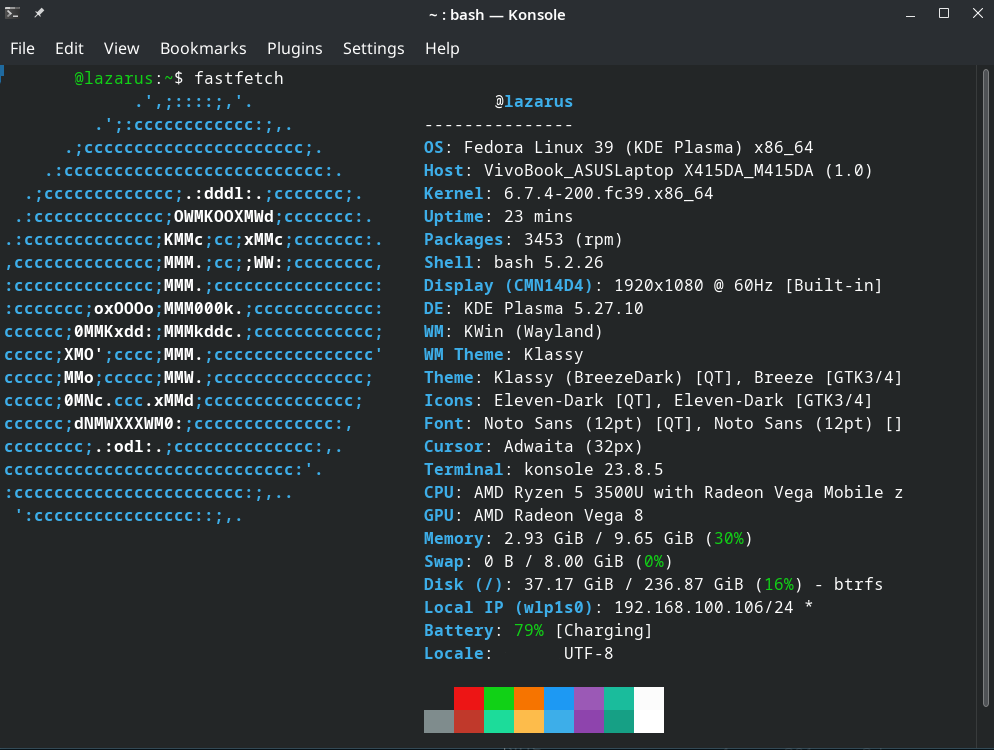Open the Plugins menu

(x=294, y=48)
